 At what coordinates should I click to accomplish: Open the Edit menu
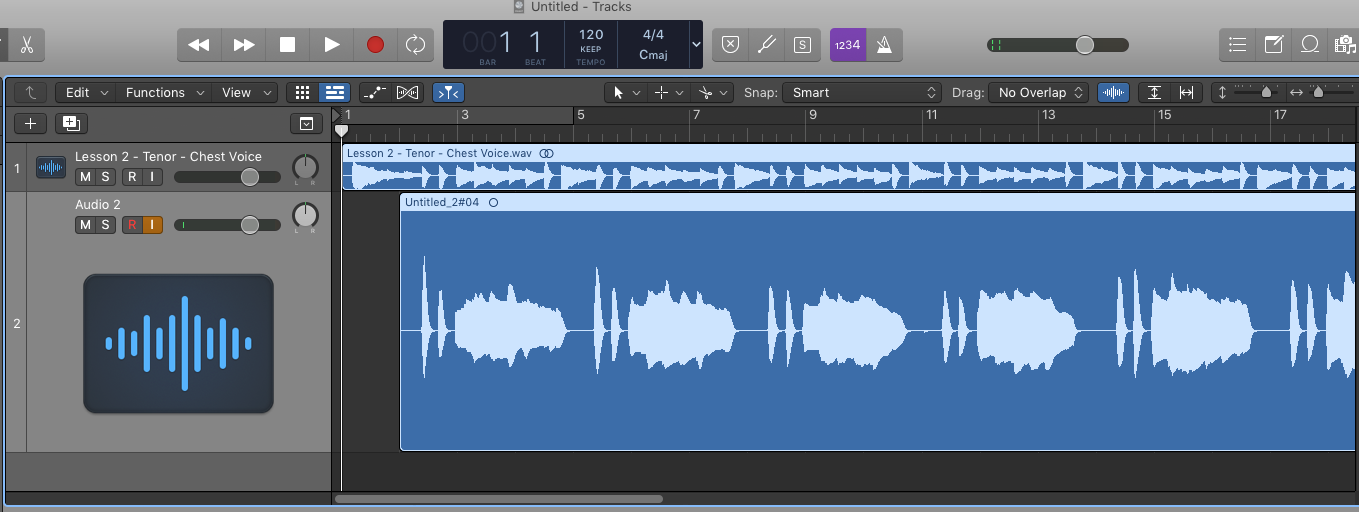86,92
